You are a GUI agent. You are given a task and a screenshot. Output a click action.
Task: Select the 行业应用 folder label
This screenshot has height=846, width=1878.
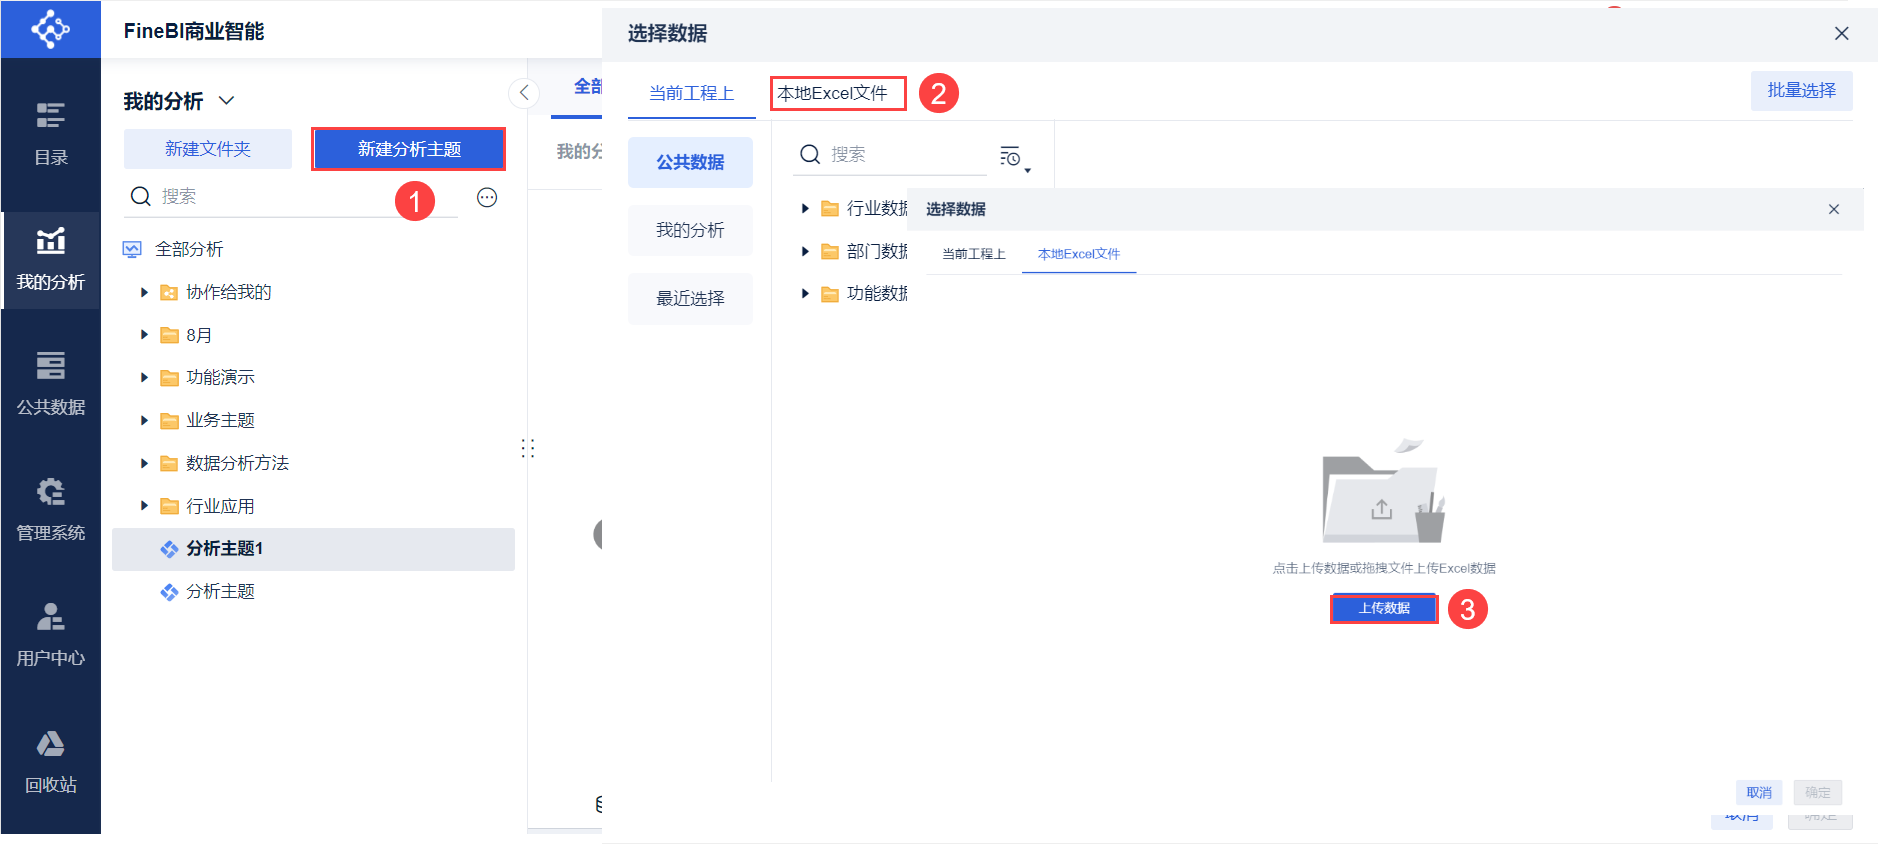(x=220, y=506)
